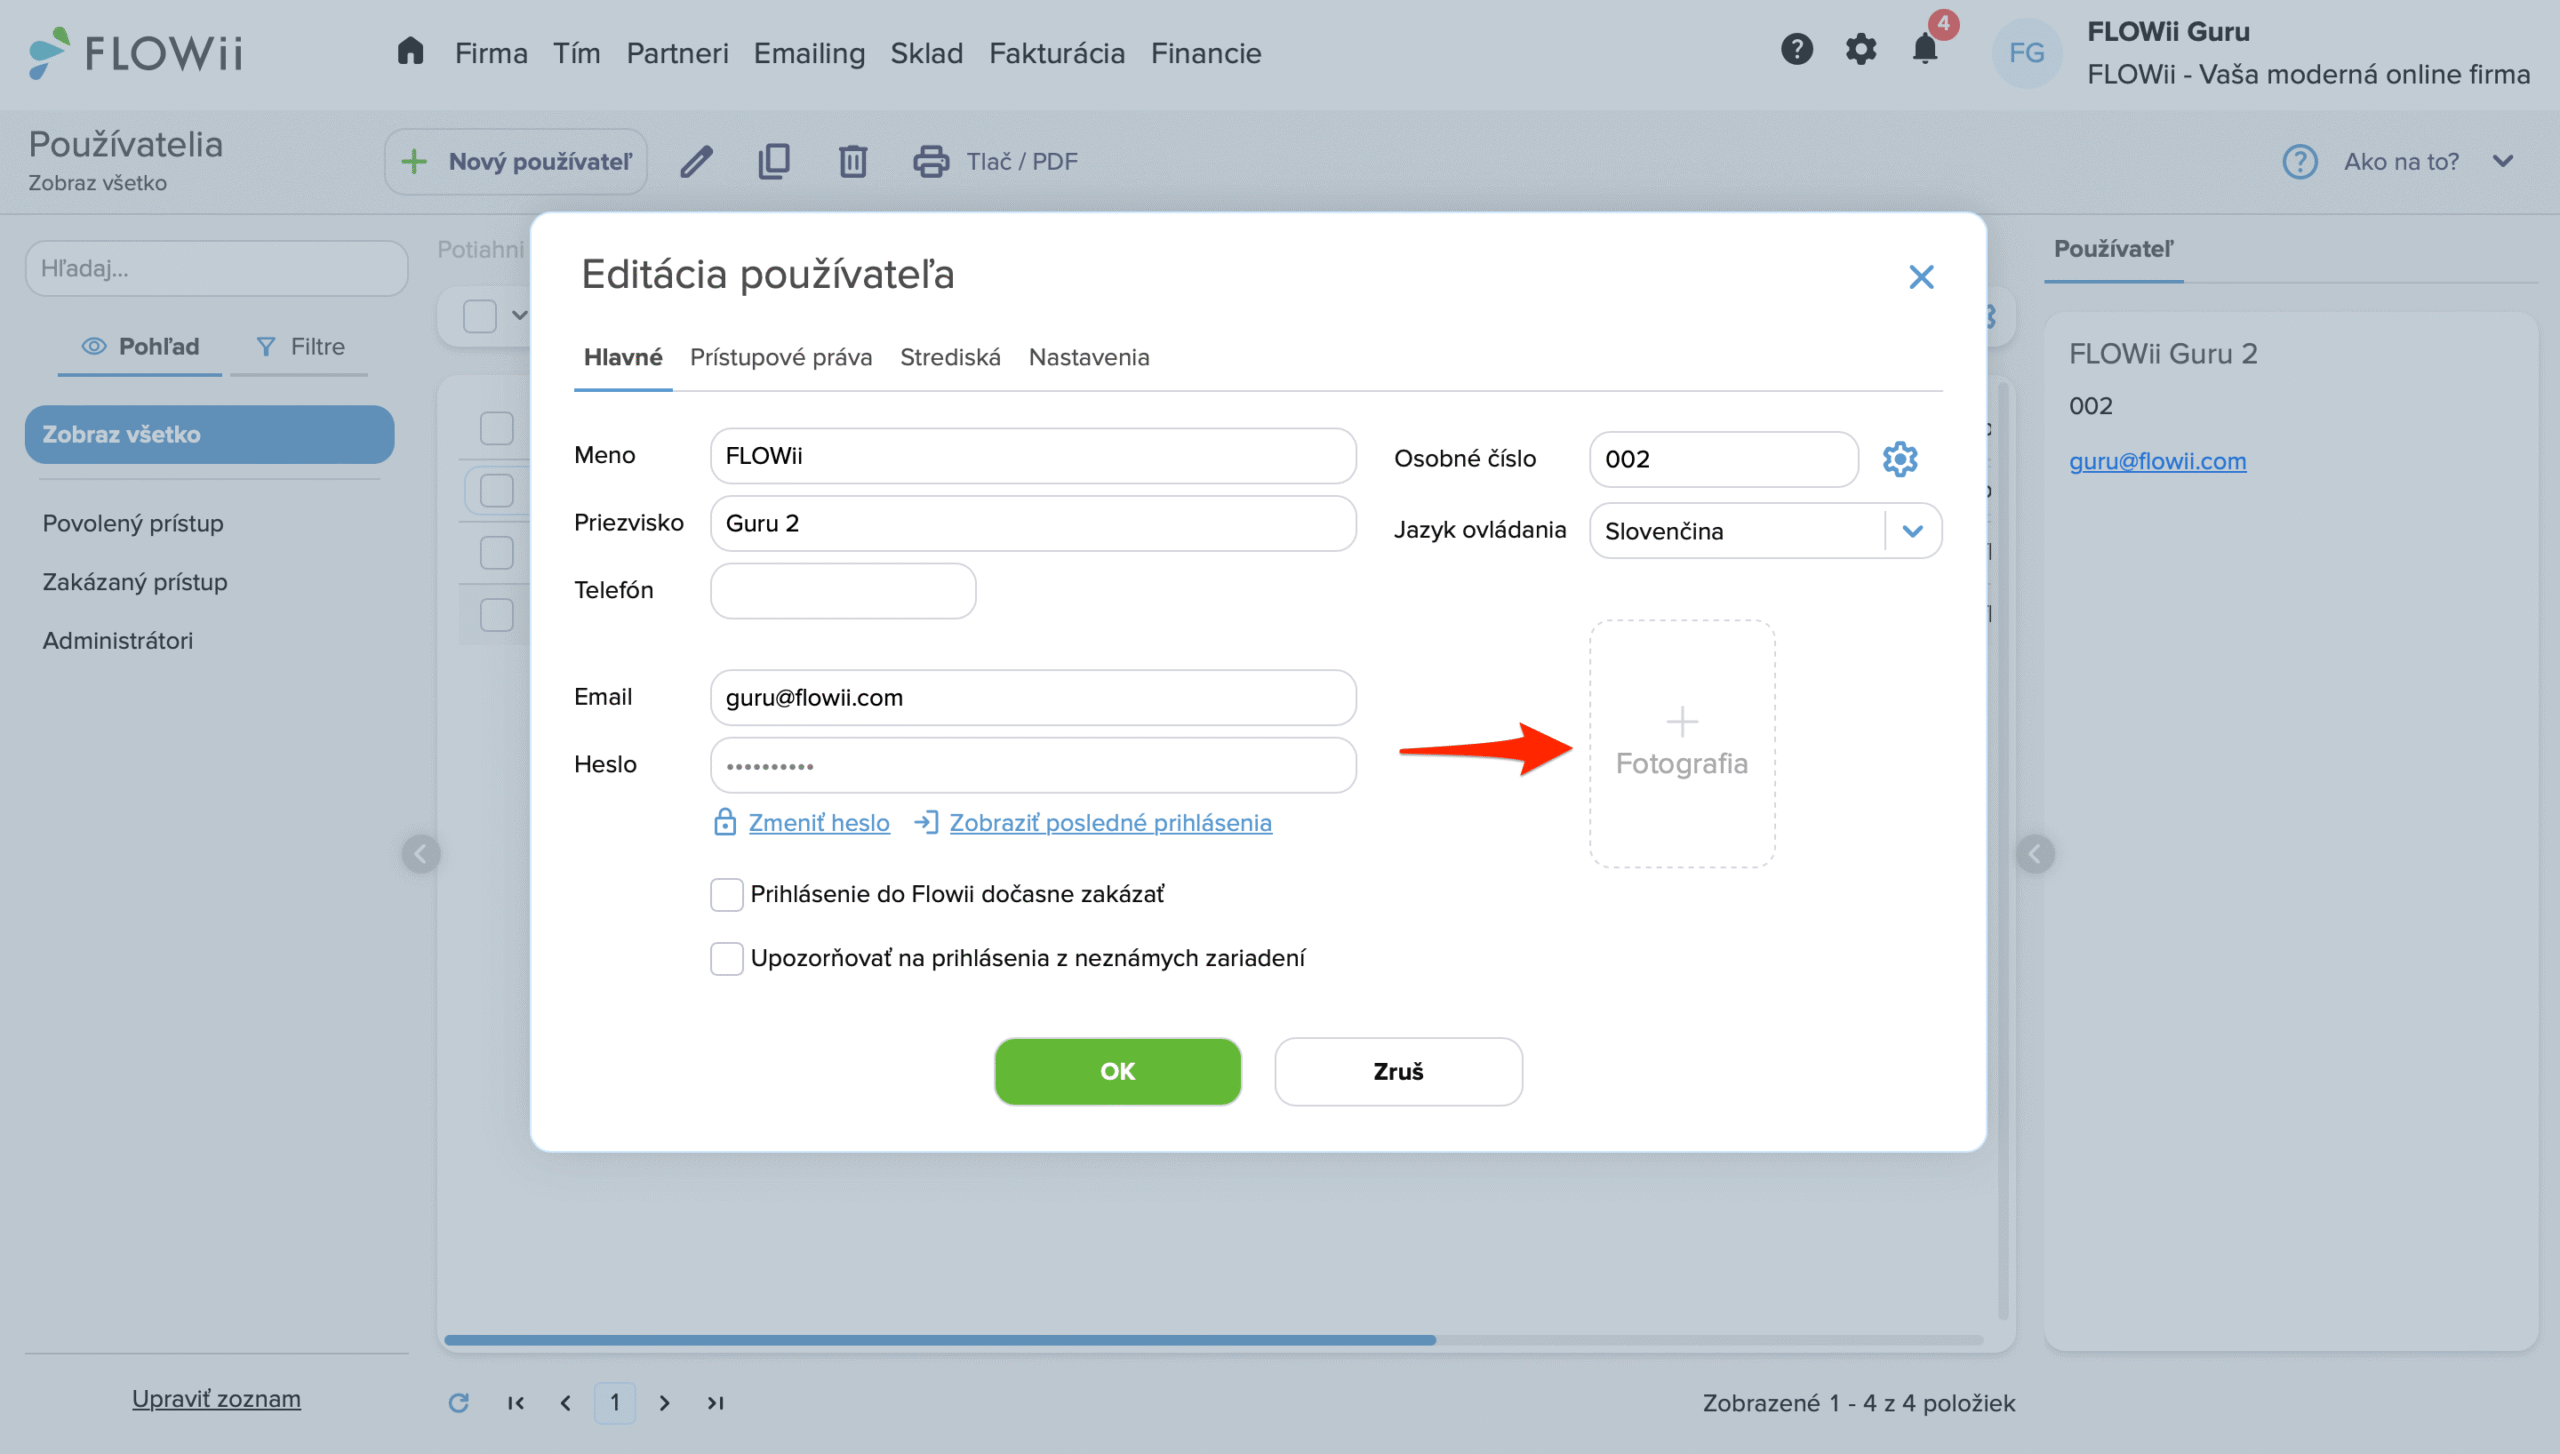Image resolution: width=2560 pixels, height=1454 pixels.
Task: Open notifications bell icon
Action: point(1924,49)
